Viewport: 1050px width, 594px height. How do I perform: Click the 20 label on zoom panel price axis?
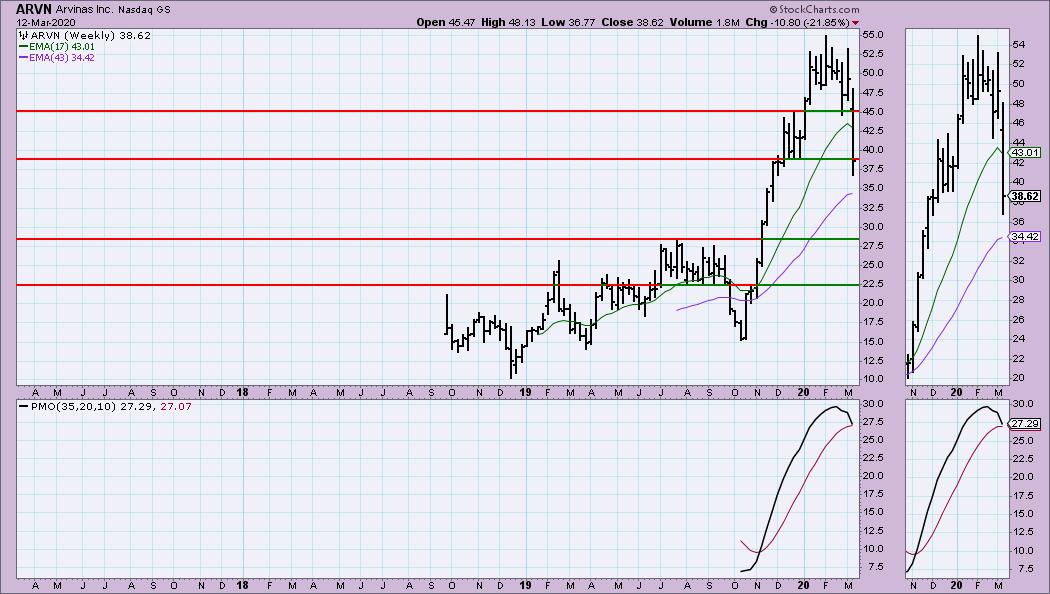[1019, 378]
